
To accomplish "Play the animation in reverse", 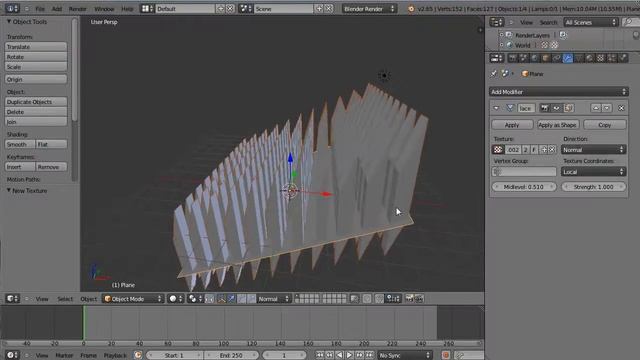I will (x=339, y=355).
